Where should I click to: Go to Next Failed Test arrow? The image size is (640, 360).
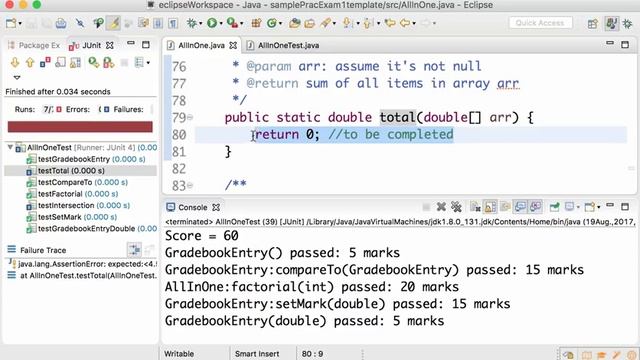(x=15, y=62)
